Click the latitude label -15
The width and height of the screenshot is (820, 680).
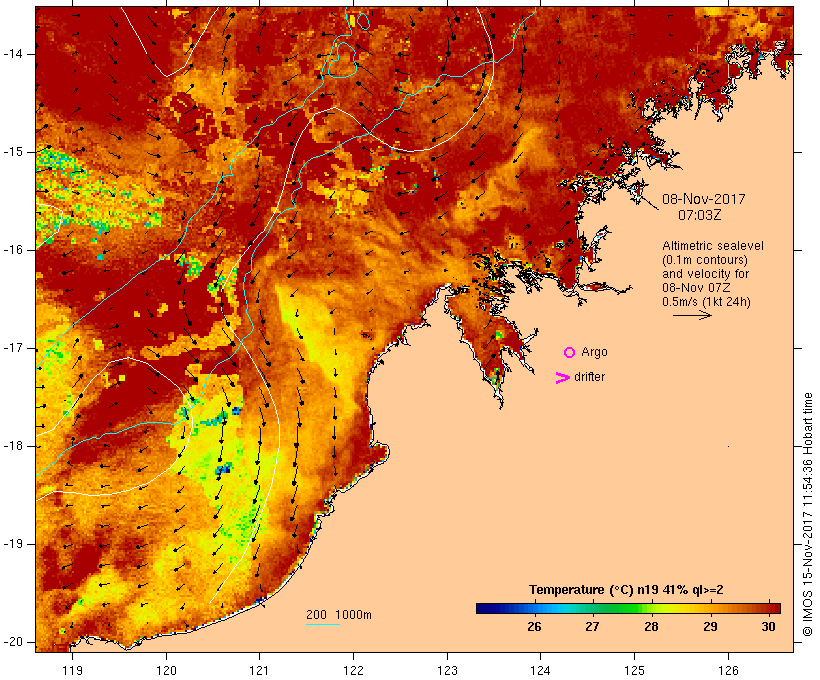click(13, 152)
